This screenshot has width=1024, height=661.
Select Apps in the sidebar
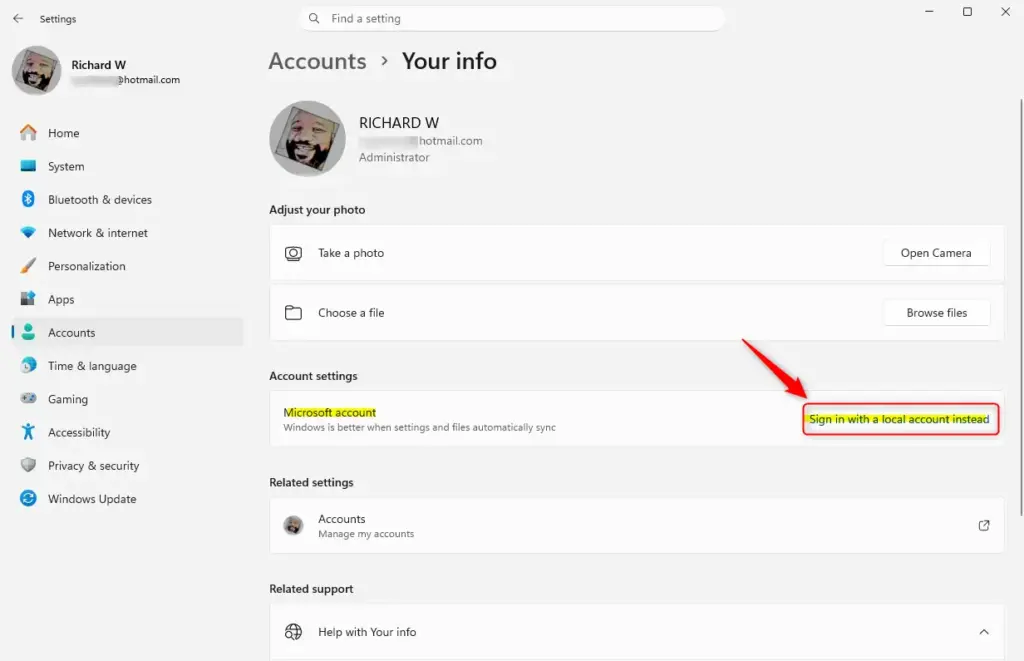[x=127, y=299]
